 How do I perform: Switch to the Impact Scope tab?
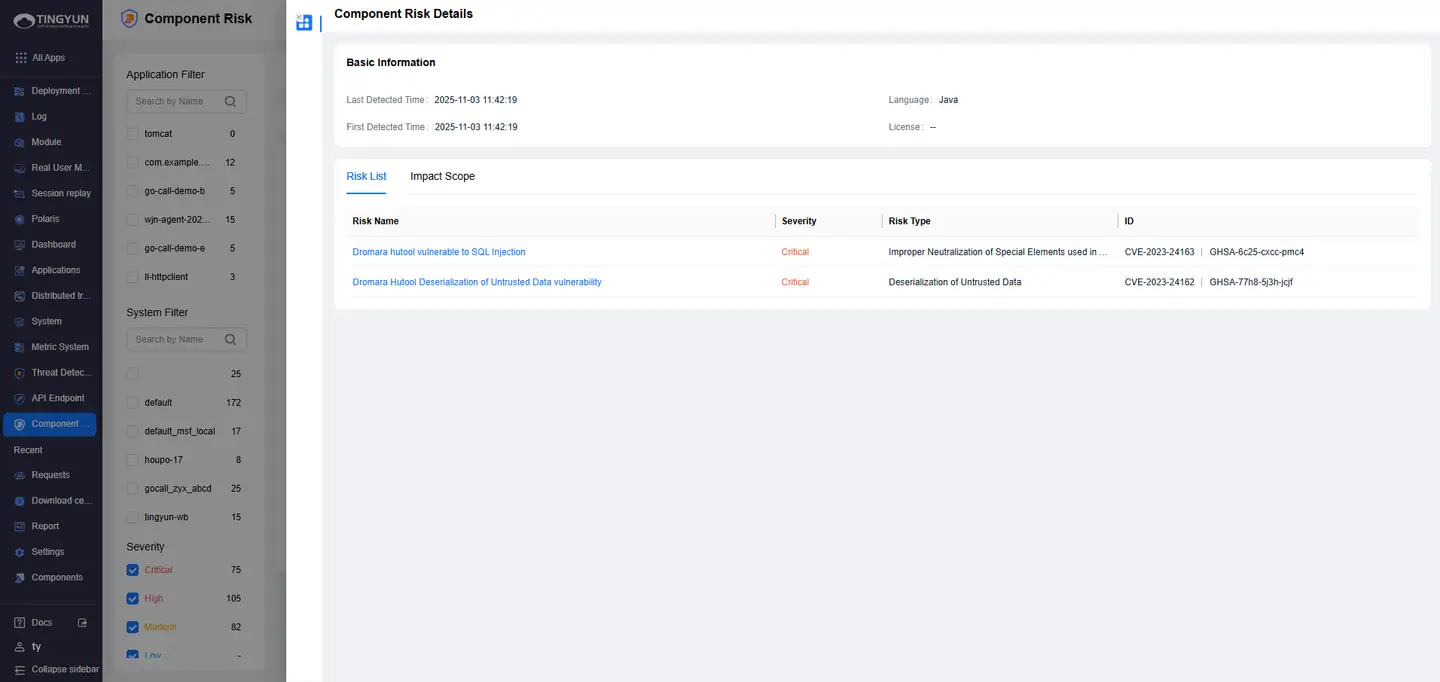pos(442,177)
